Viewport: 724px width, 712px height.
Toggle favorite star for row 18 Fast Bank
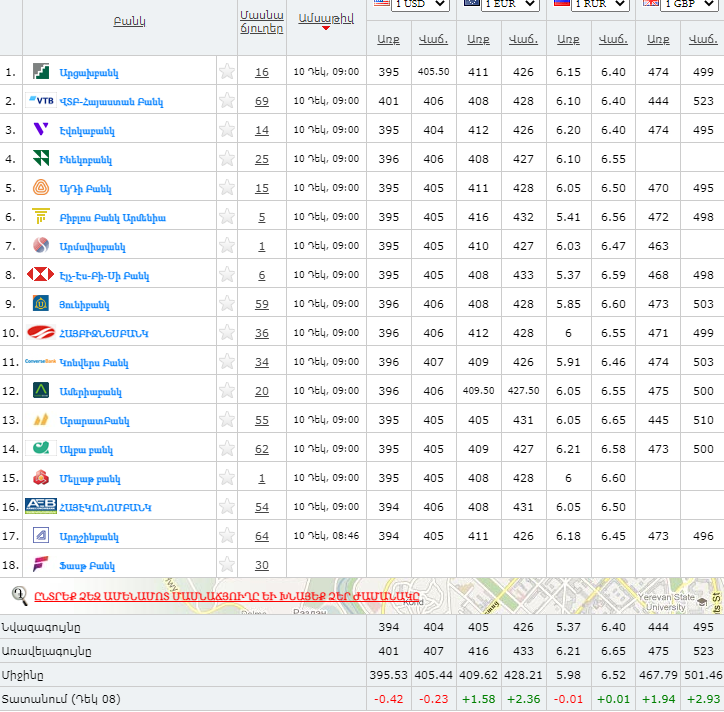[227, 564]
